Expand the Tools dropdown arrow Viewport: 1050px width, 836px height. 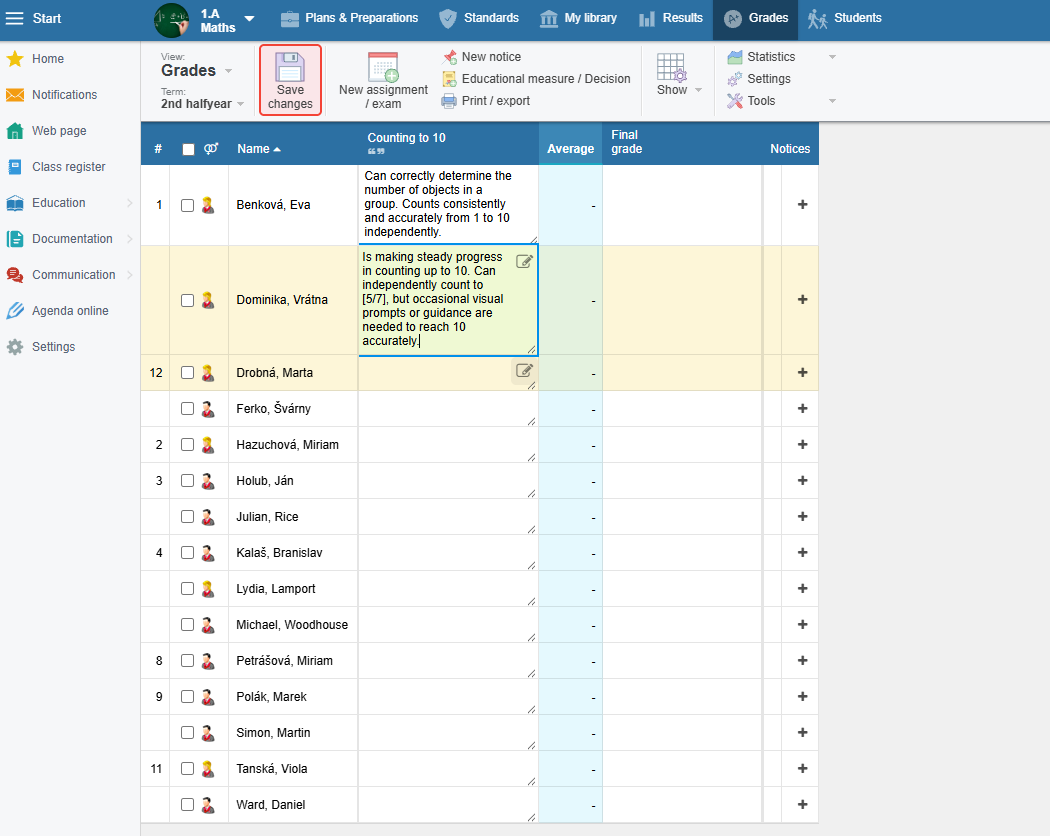point(832,101)
